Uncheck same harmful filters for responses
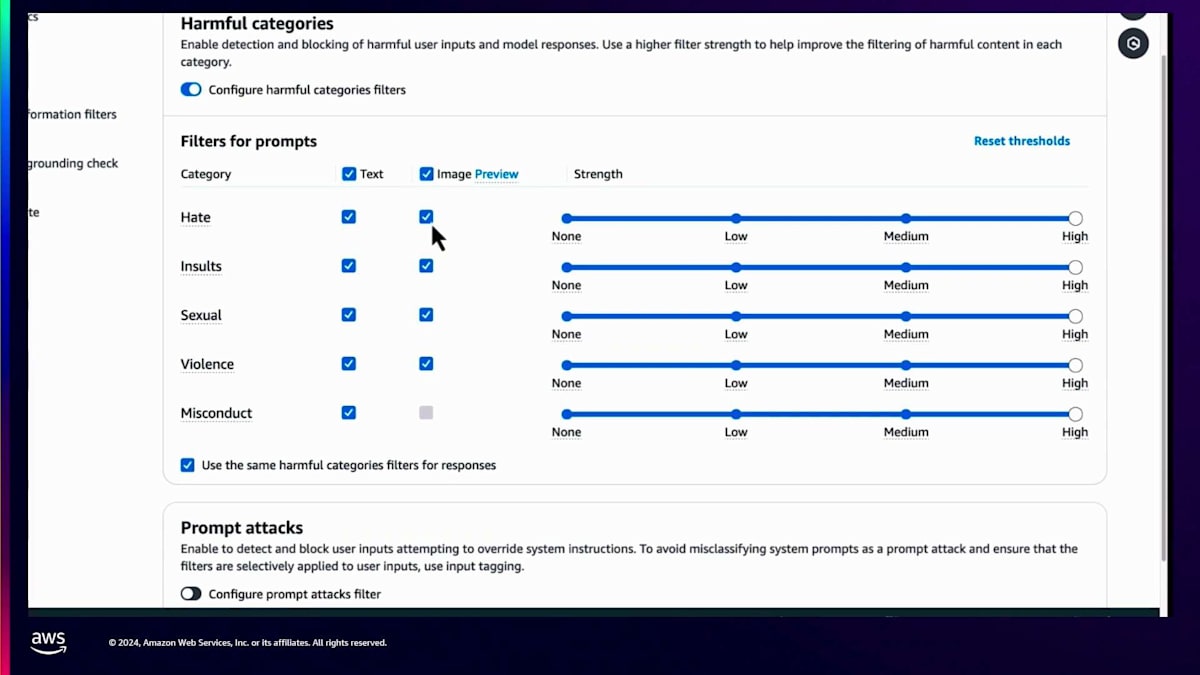 (188, 465)
